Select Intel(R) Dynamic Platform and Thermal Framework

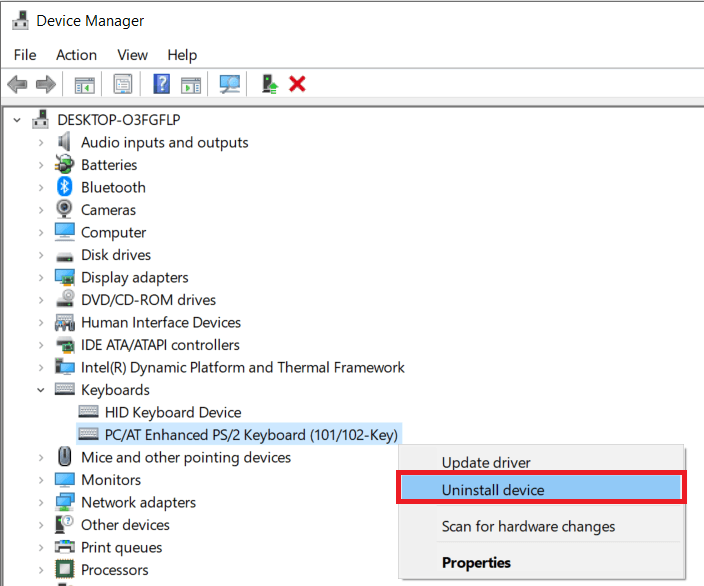pyautogui.click(x=242, y=367)
